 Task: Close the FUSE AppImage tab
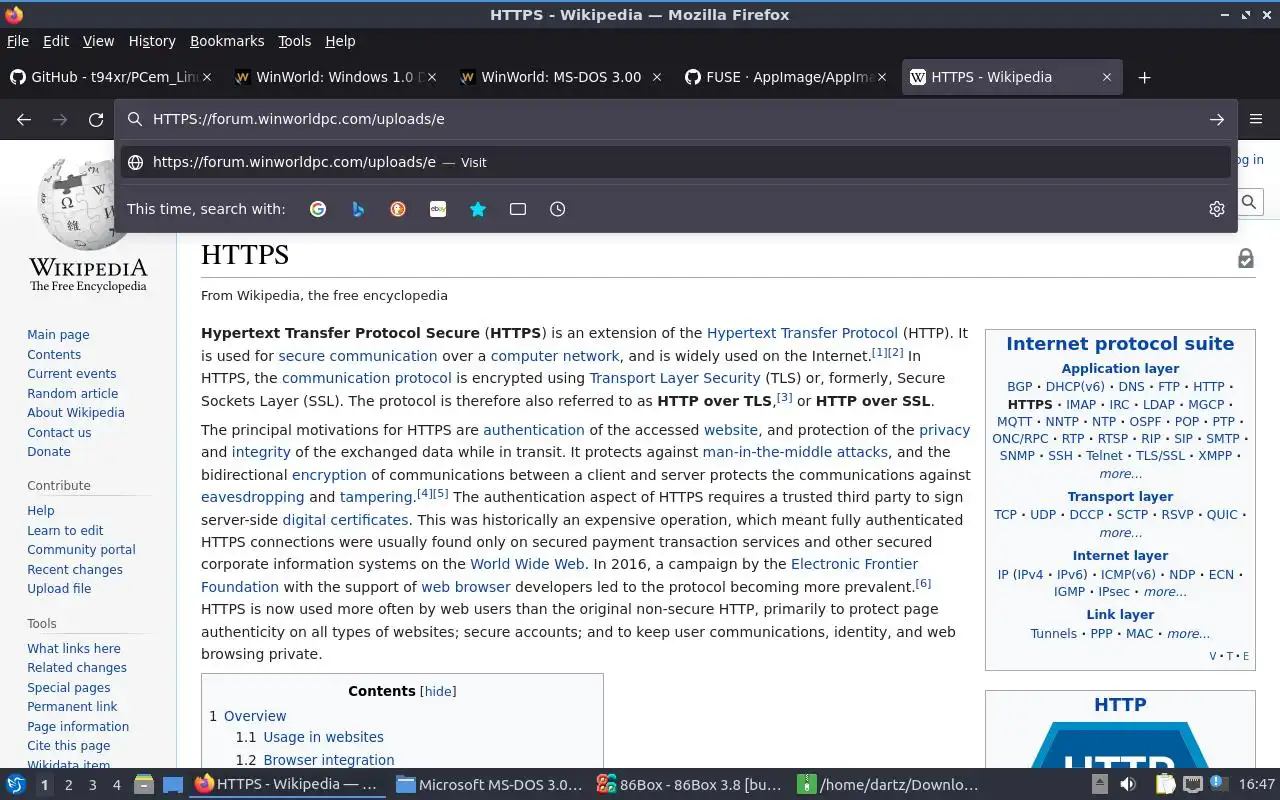[x=882, y=77]
